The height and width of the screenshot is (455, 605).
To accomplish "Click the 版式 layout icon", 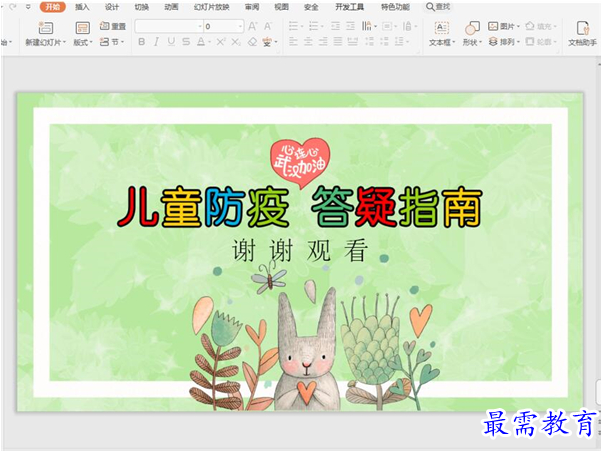I will tap(82, 28).
